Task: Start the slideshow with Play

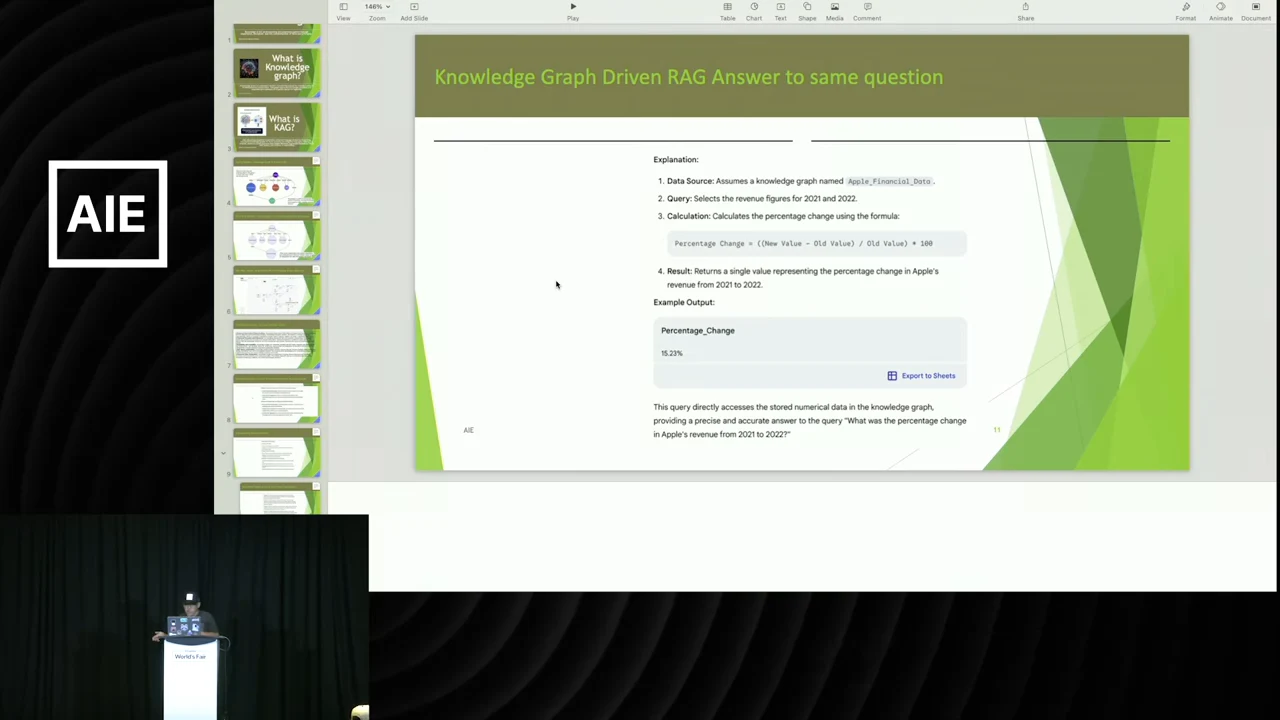Action: point(573,11)
